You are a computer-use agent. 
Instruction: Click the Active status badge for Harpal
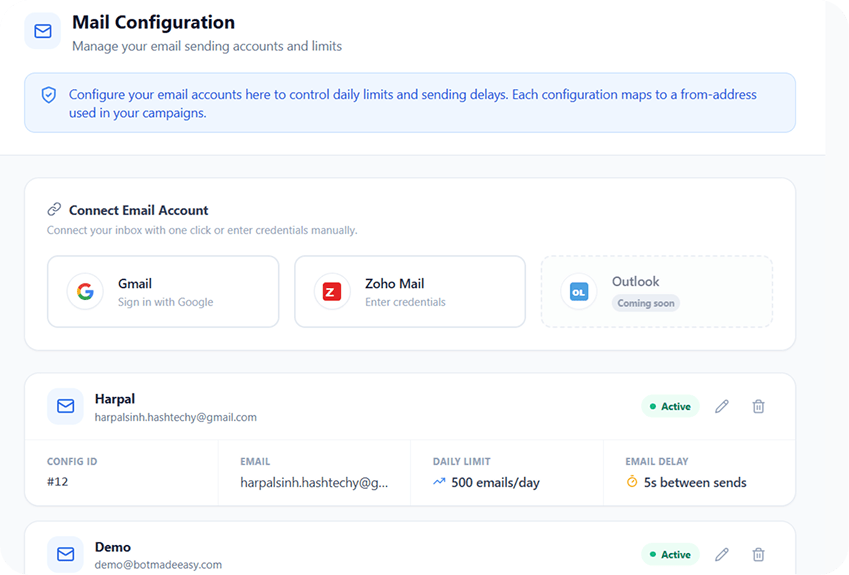point(670,407)
